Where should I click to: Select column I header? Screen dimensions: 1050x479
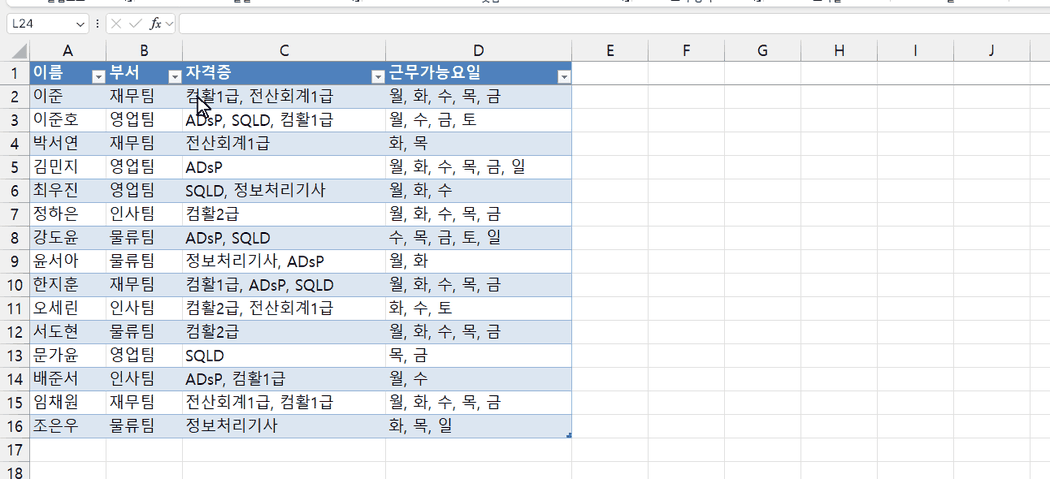point(915,51)
